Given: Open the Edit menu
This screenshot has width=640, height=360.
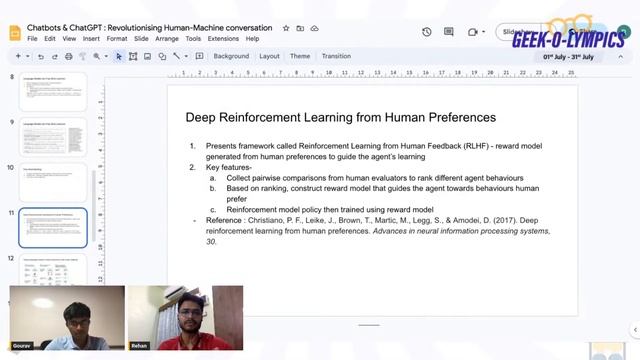Looking at the screenshot, I should click(x=50, y=39).
